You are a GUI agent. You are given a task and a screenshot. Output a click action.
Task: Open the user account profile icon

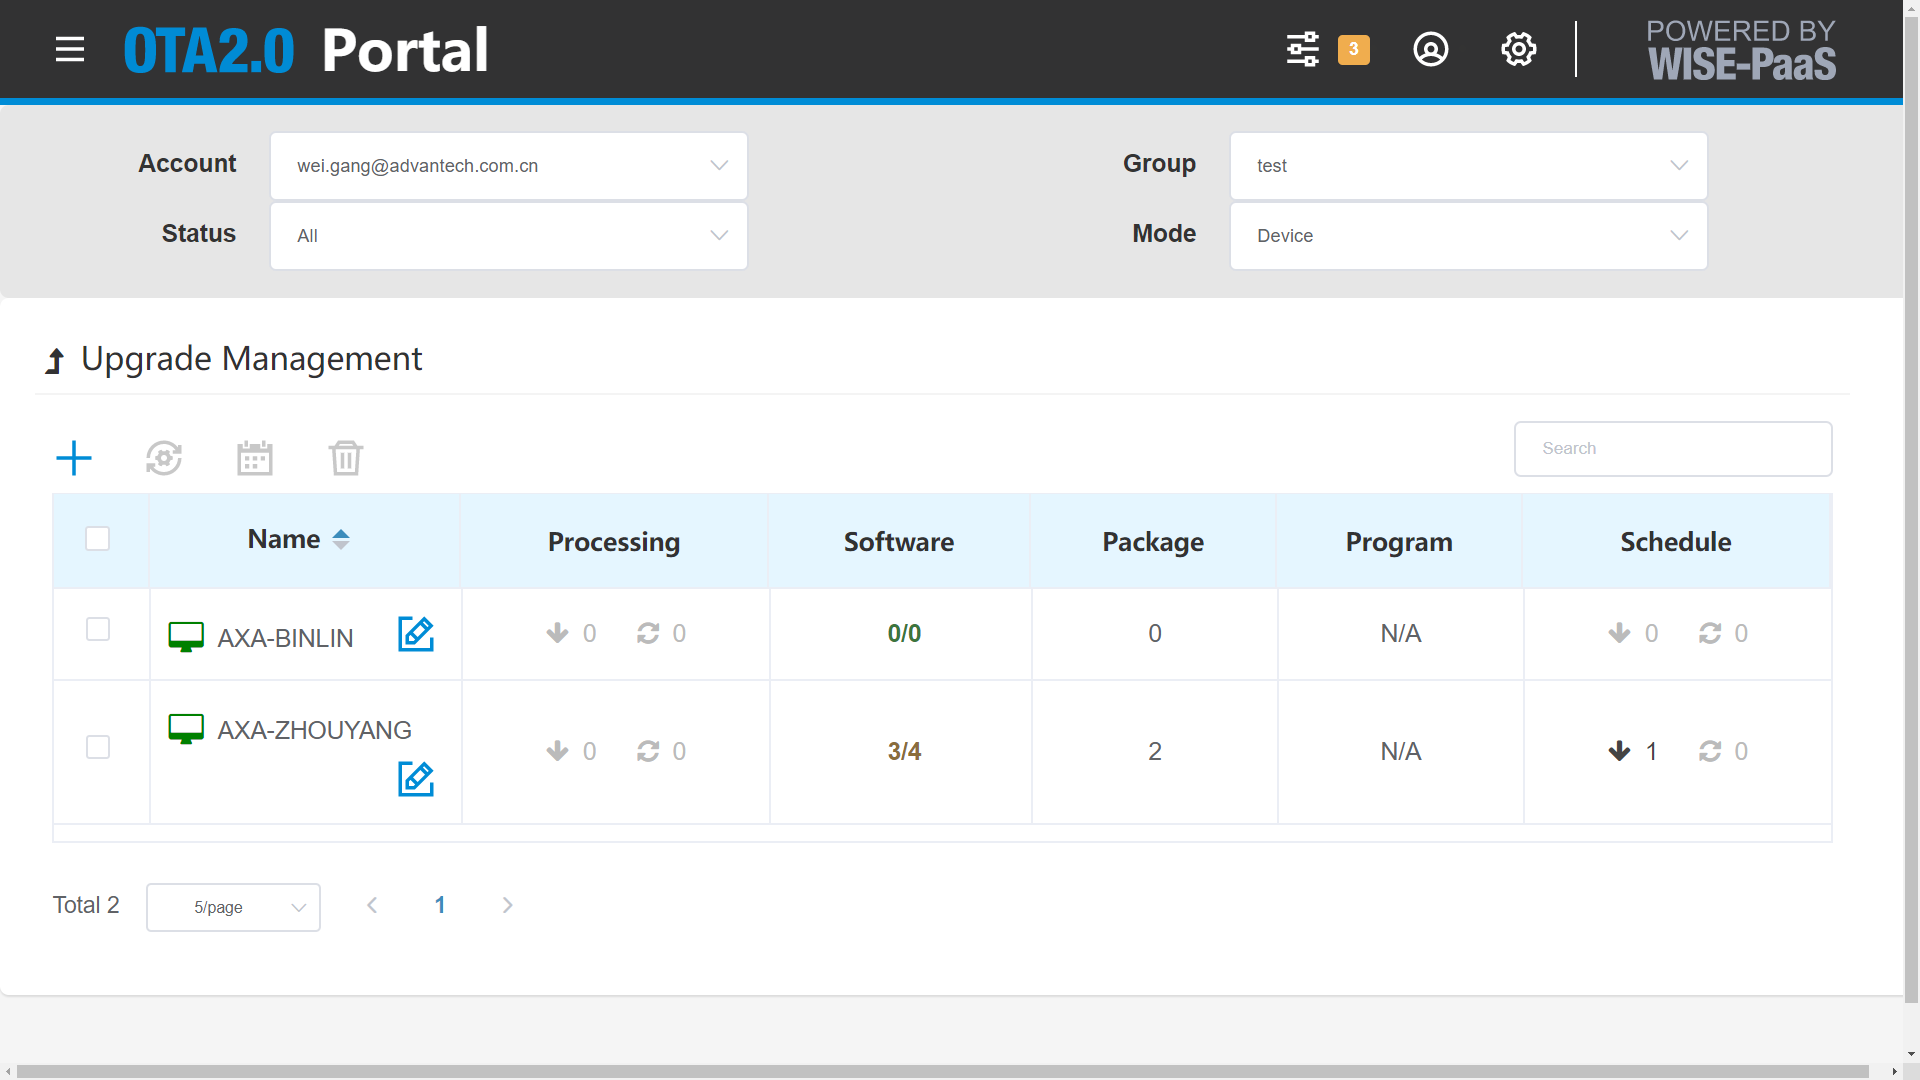click(x=1431, y=49)
